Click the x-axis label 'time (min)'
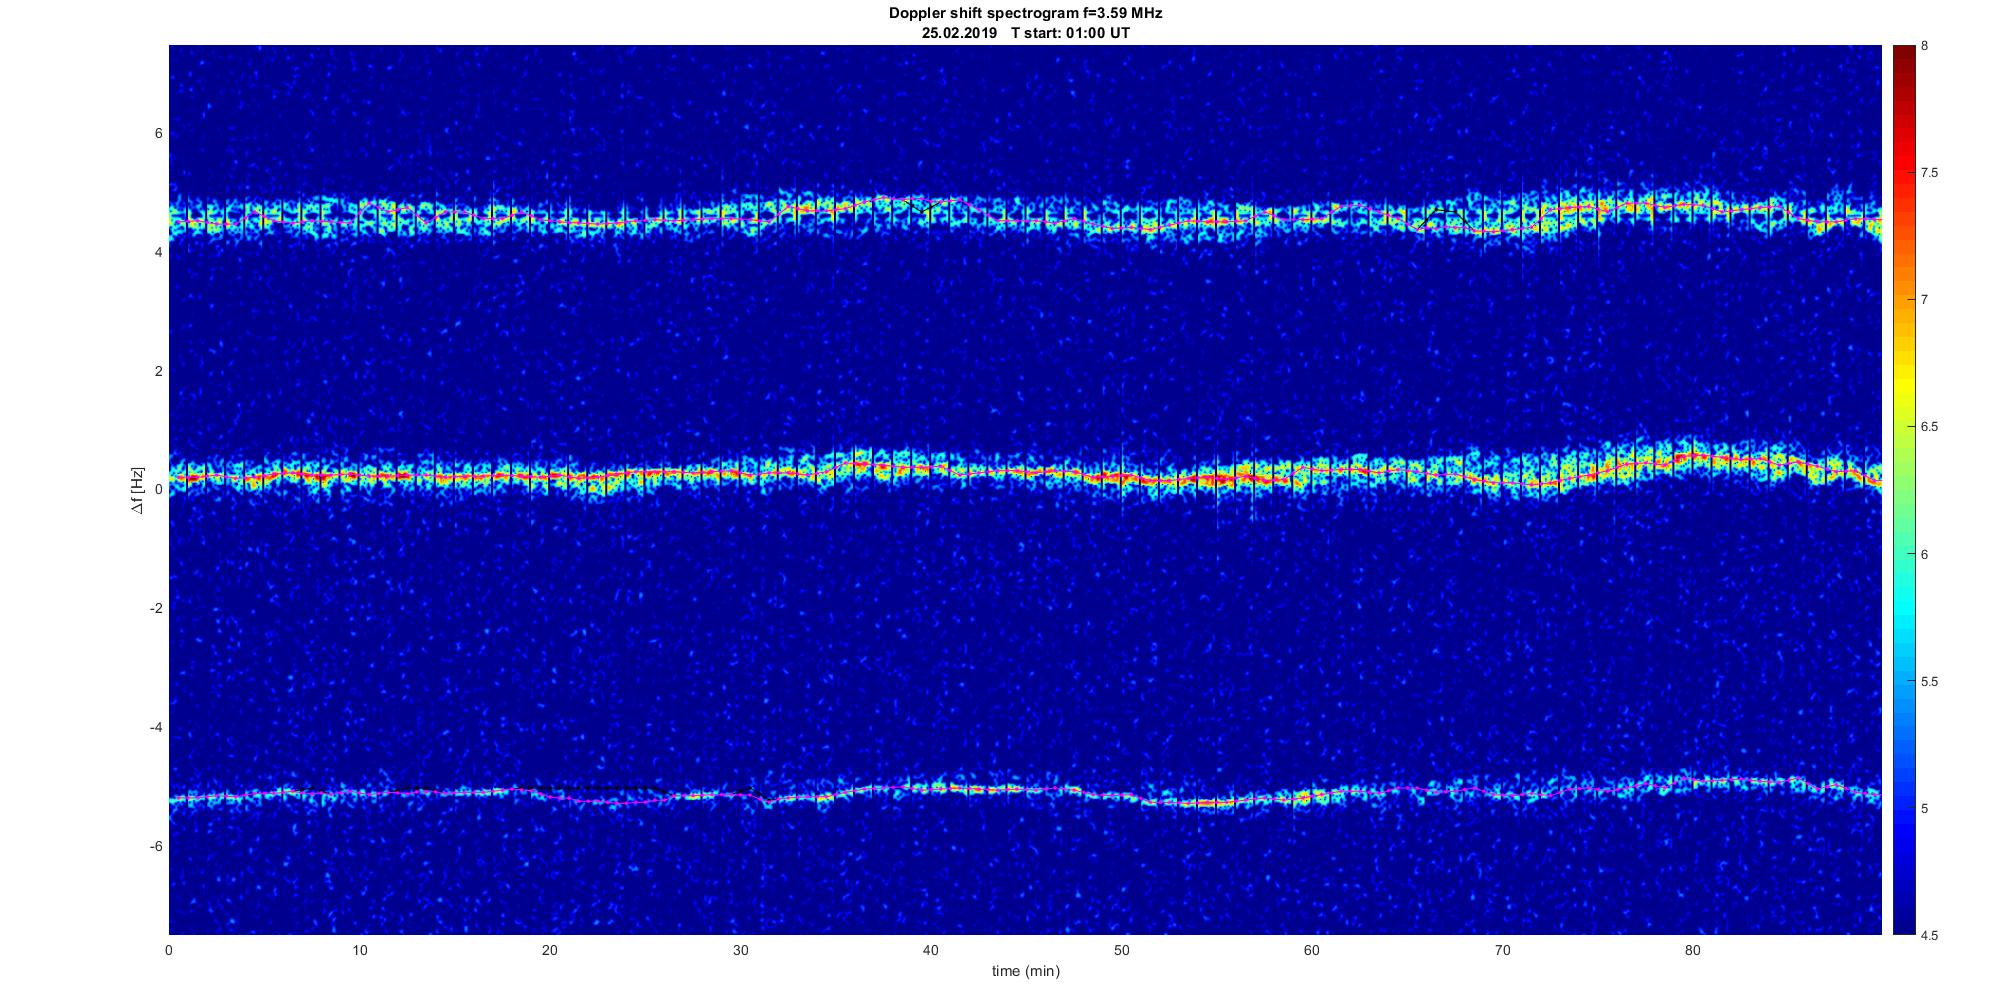The image size is (2000, 1003). pyautogui.click(x=1025, y=971)
